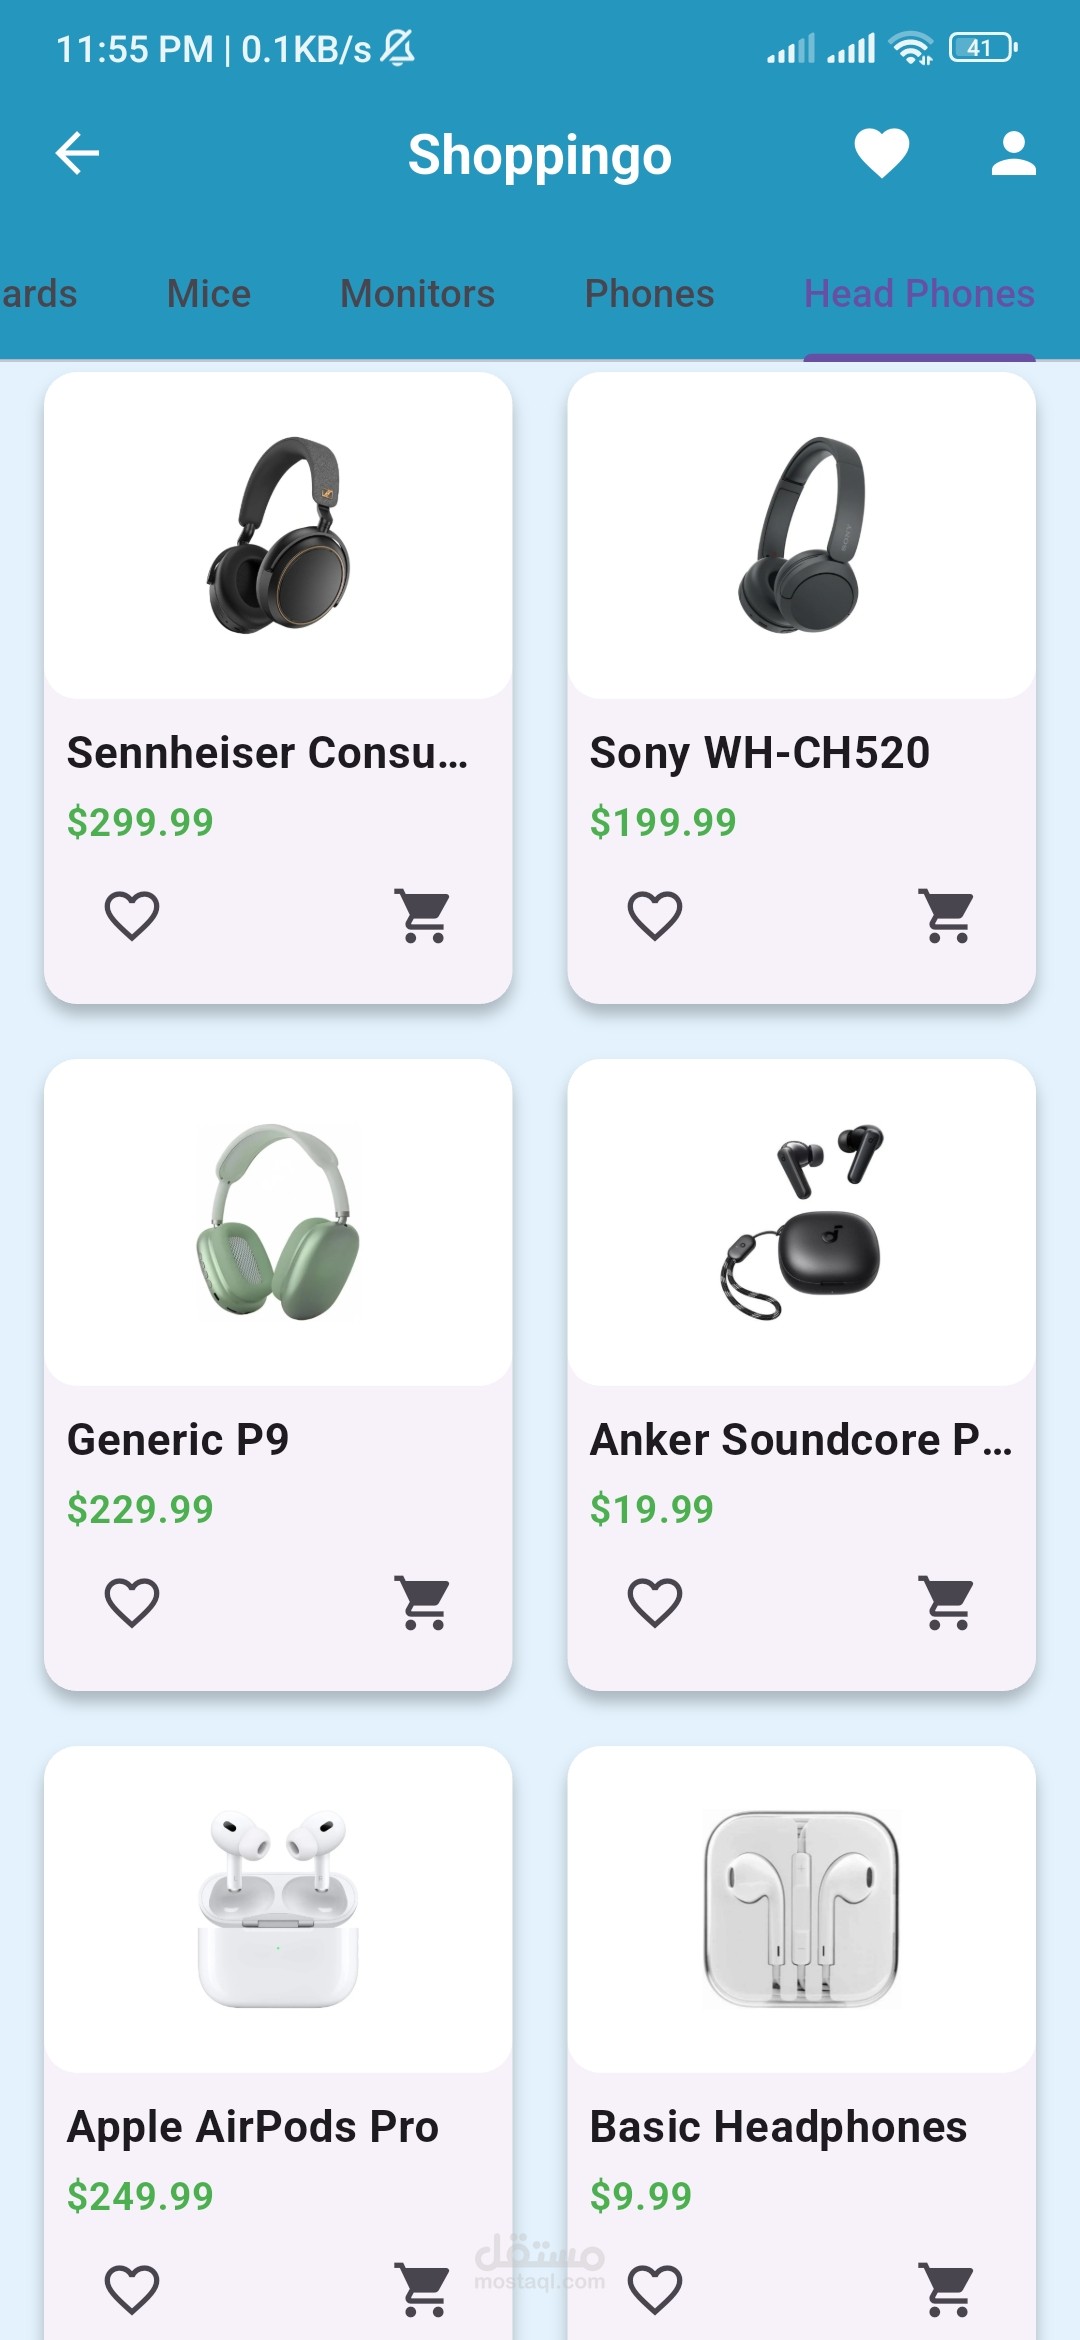Screen dimensions: 1080x2340
Task: Mark Generic P9 as favorite
Action: coord(132,1602)
